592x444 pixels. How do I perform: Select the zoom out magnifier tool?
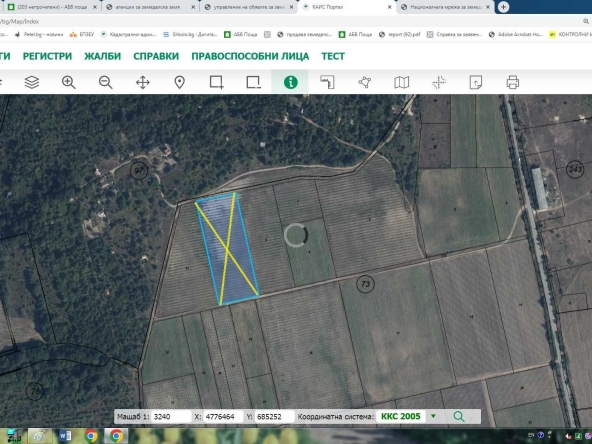coord(106,82)
